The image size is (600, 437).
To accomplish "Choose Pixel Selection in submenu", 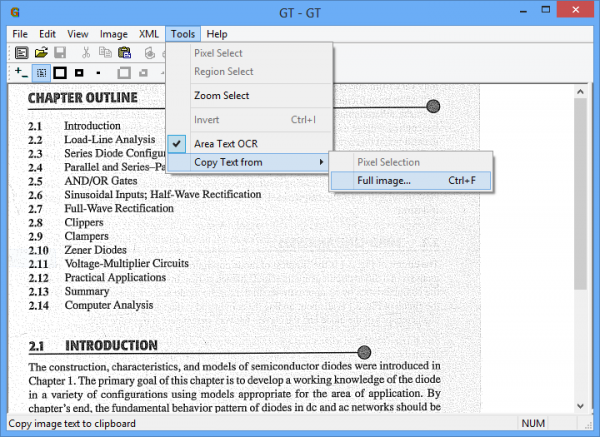I will (x=411, y=162).
